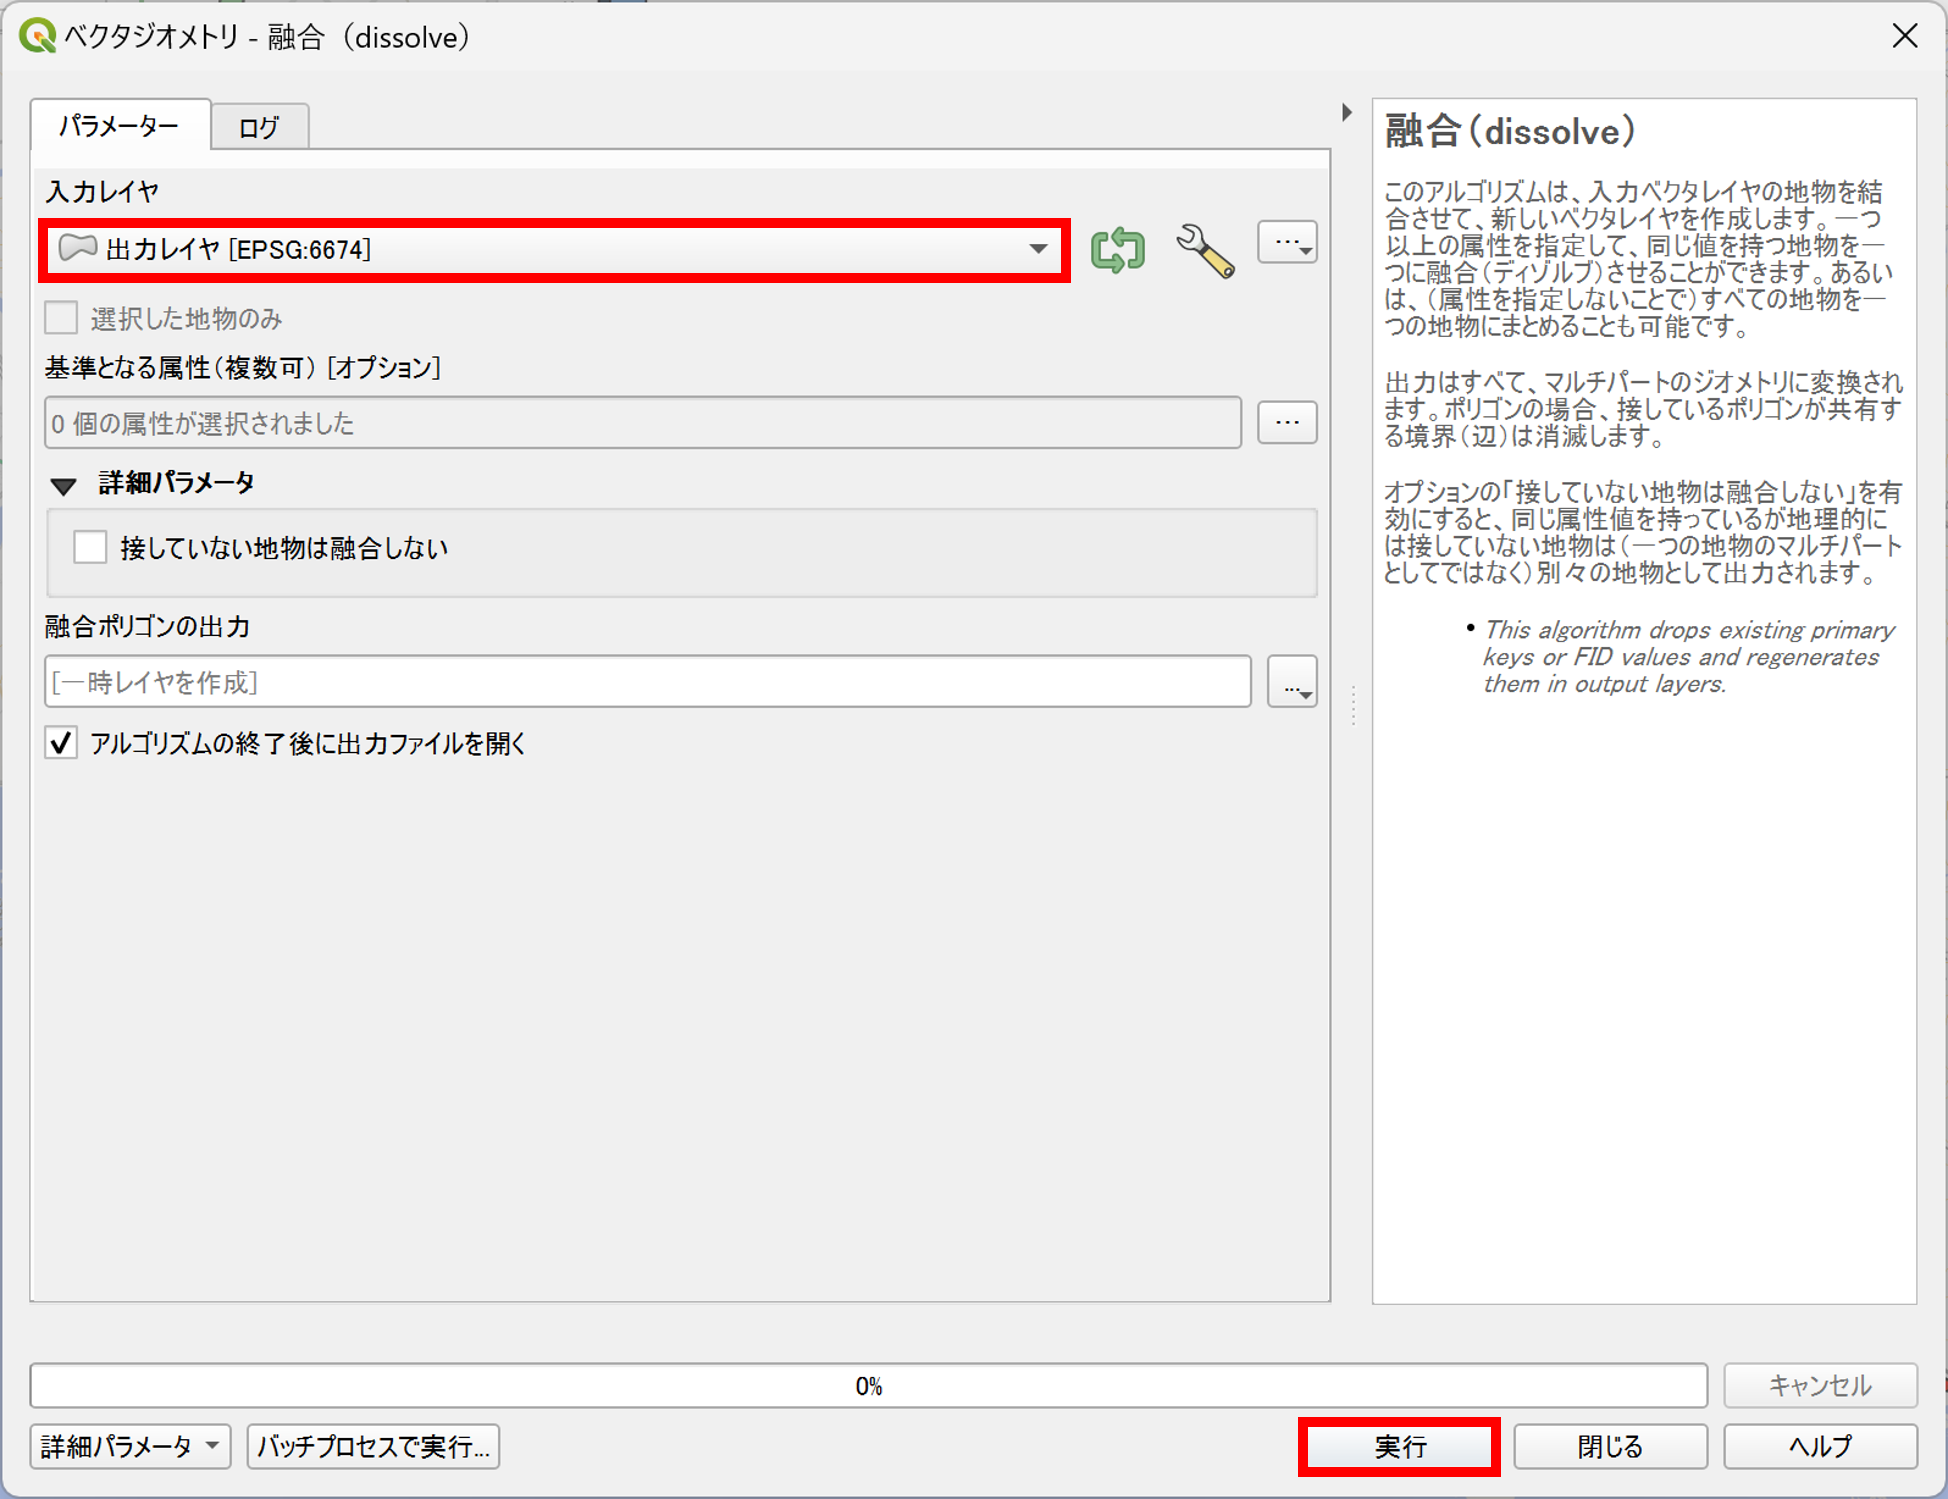The image size is (1948, 1499).
Task: Click バッチプロセスで実行 button
Action: pyautogui.click(x=373, y=1446)
